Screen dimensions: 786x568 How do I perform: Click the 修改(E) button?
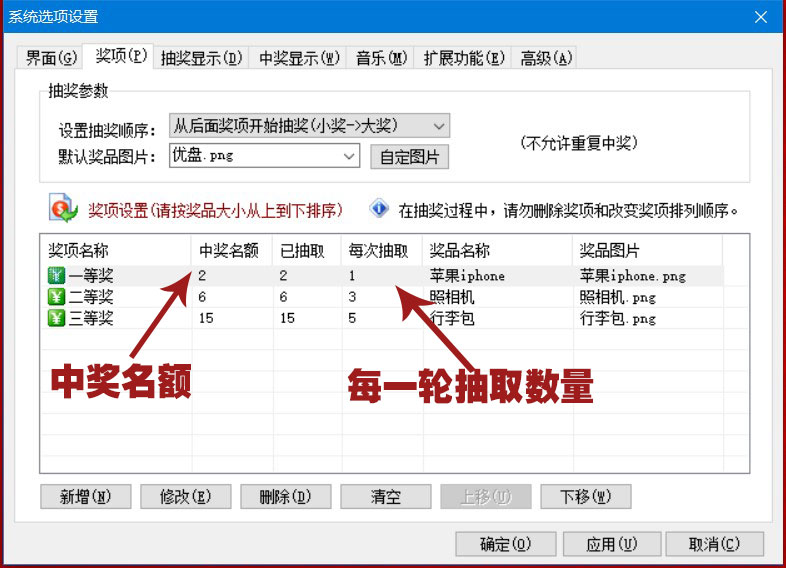(x=185, y=496)
